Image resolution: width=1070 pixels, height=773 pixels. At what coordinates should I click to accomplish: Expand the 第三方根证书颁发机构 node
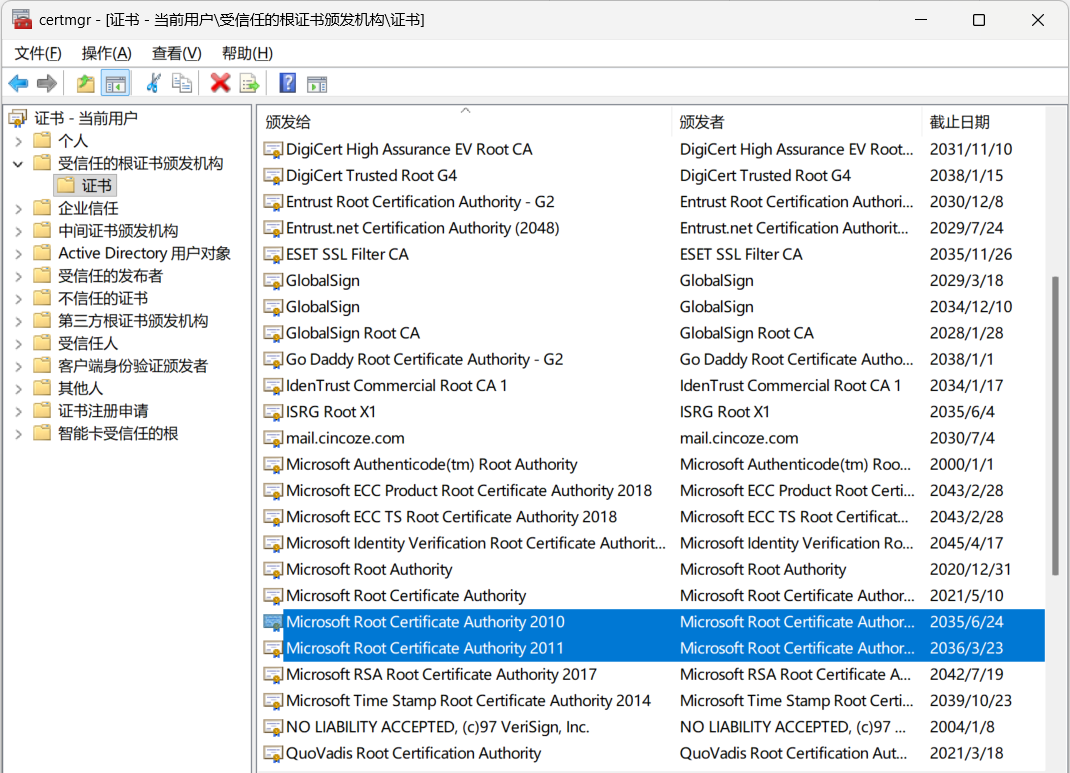click(18, 321)
